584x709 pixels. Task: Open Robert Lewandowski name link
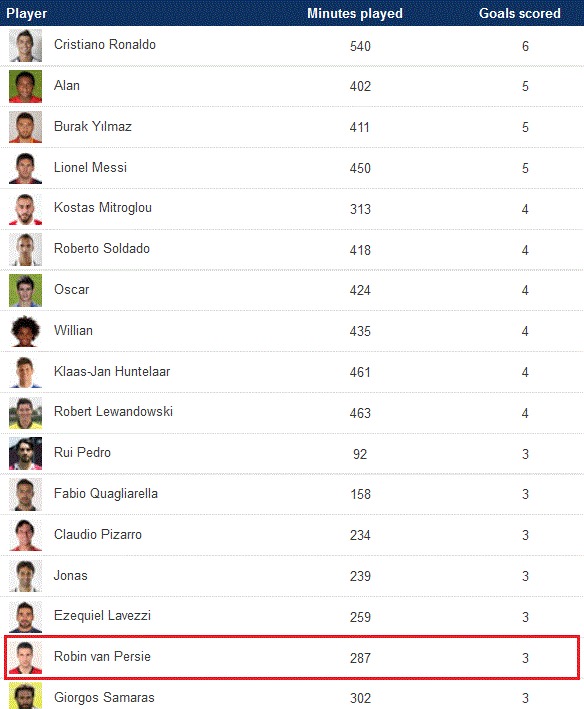[113, 411]
